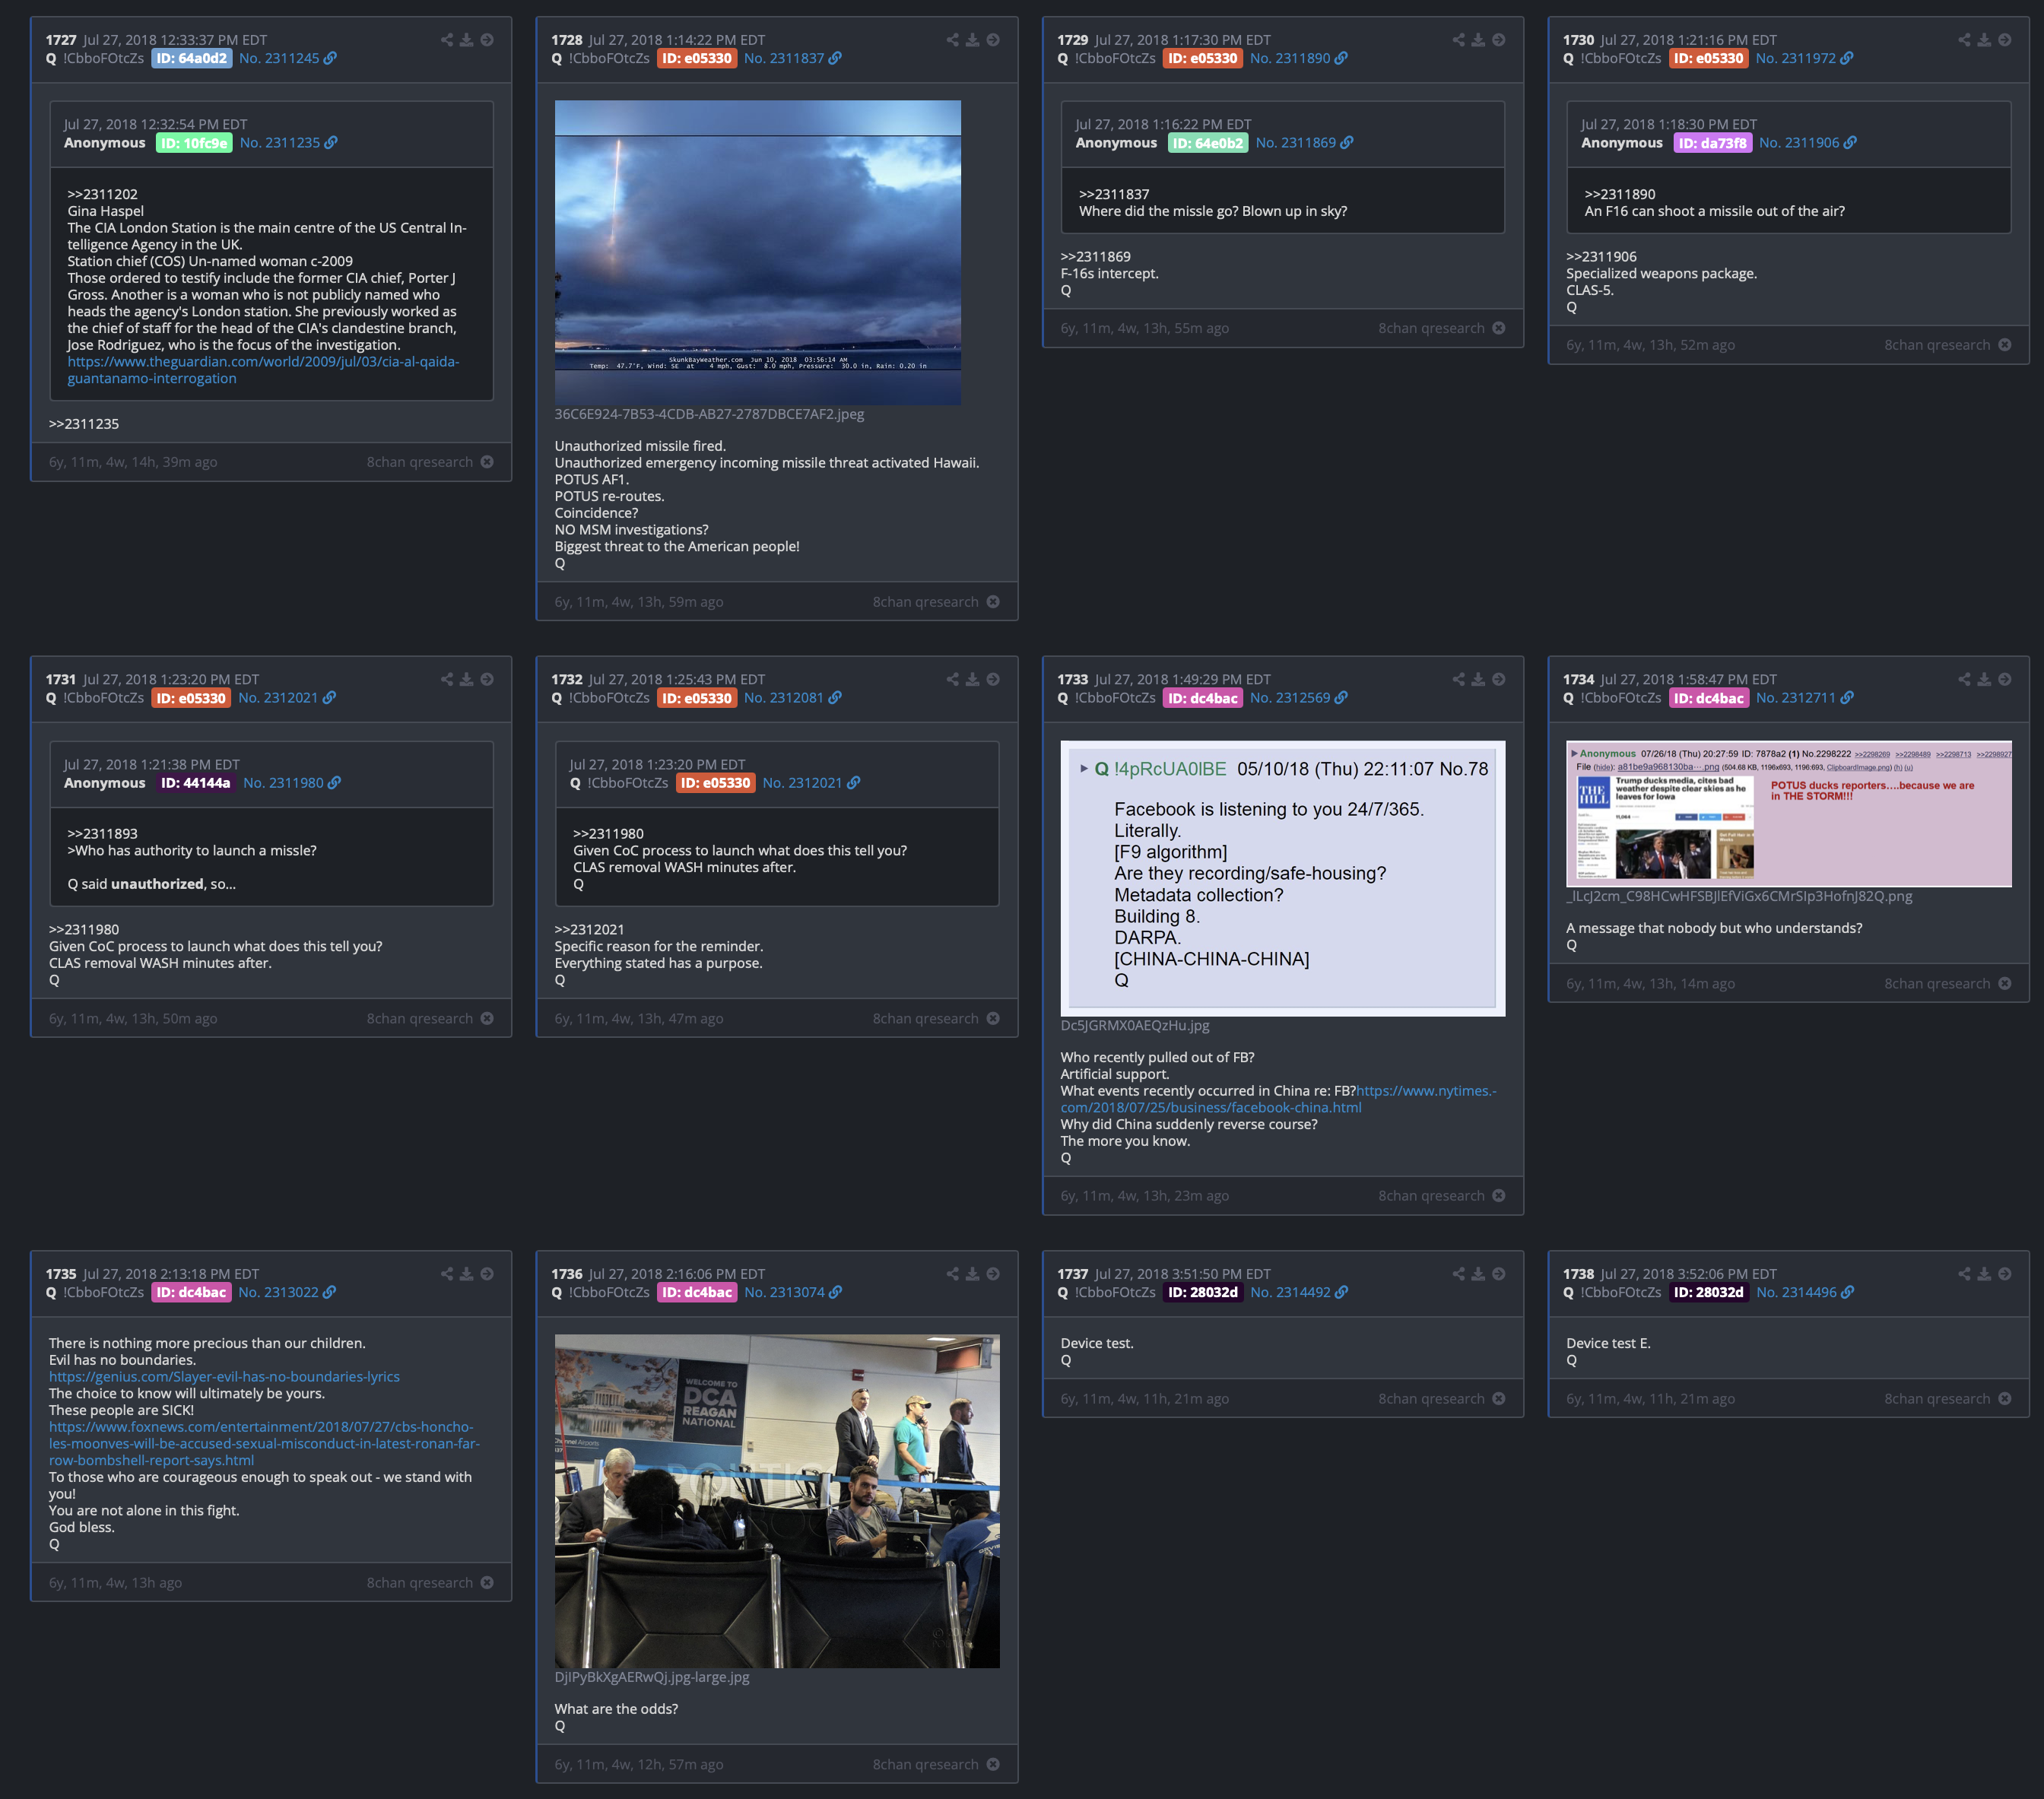Download post 1731 using download icon
The image size is (2044, 1799).
(467, 679)
